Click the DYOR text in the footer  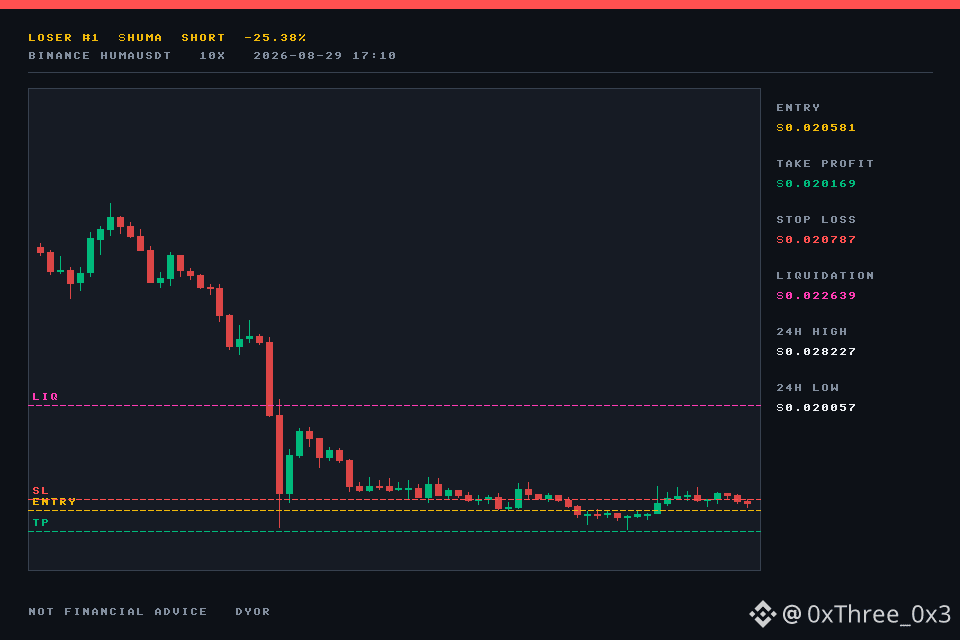tap(253, 612)
